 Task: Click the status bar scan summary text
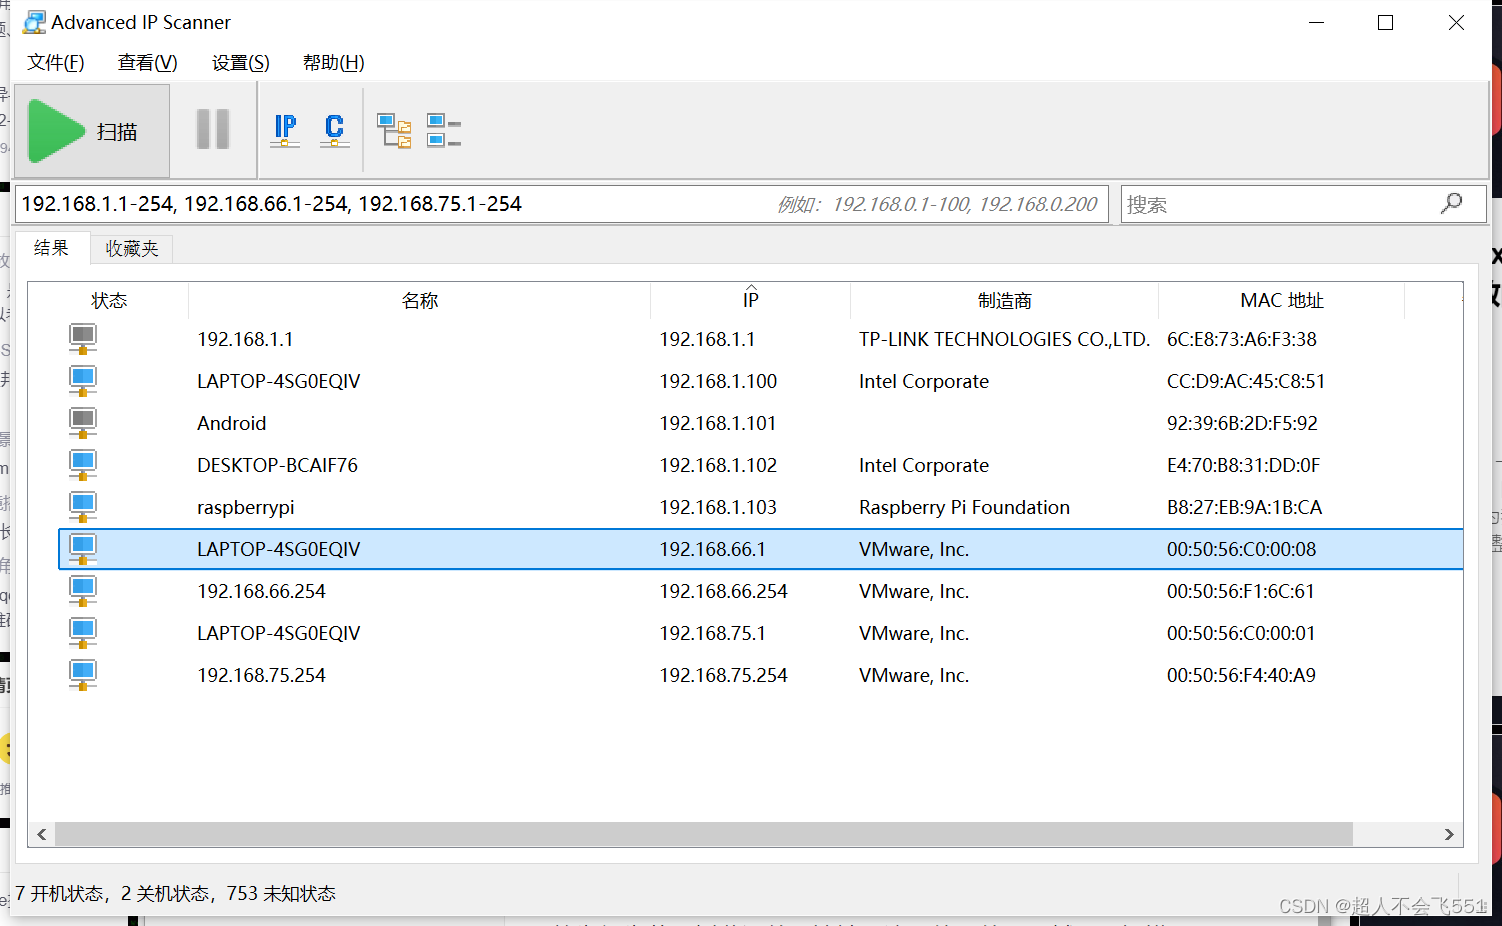175,893
